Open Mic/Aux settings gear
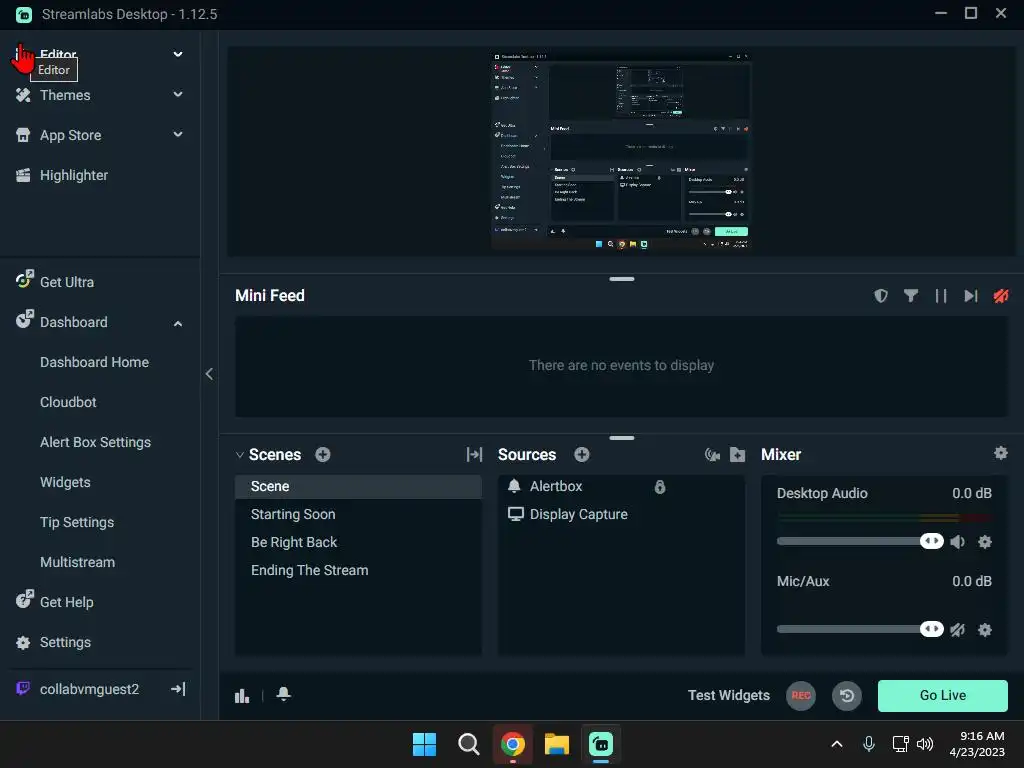 point(985,630)
